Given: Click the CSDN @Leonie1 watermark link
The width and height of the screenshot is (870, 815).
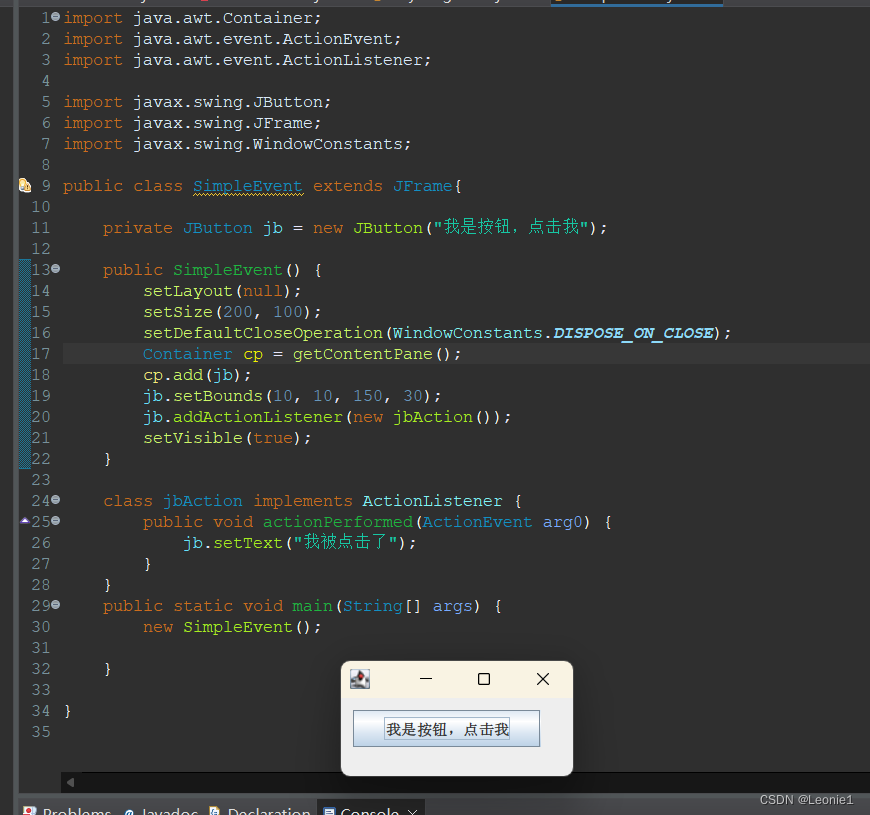Looking at the screenshot, I should click(x=806, y=799).
